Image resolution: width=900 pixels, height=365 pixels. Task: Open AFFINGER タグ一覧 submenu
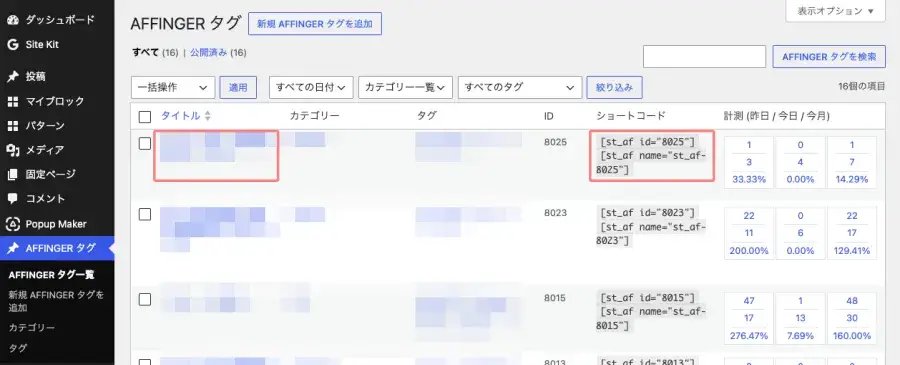click(x=51, y=275)
